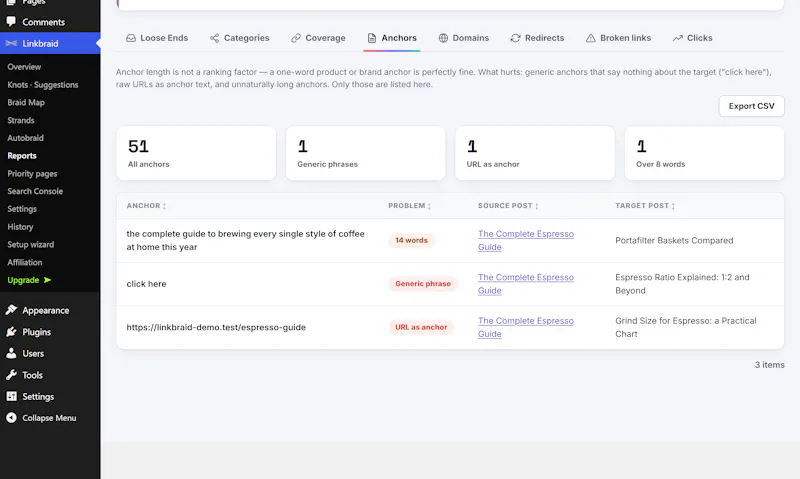800x479 pixels.
Task: Click the green Upgrade arrow icon
Action: [47, 280]
